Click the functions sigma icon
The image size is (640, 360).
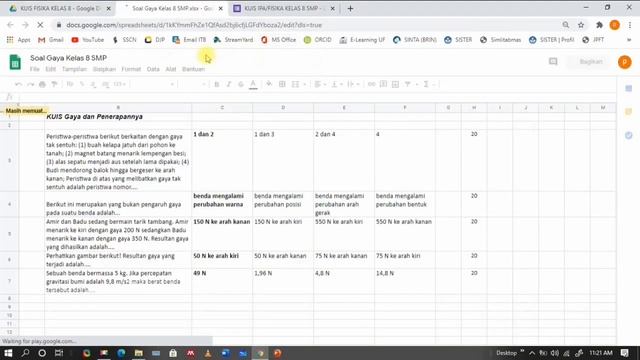tap(426, 84)
